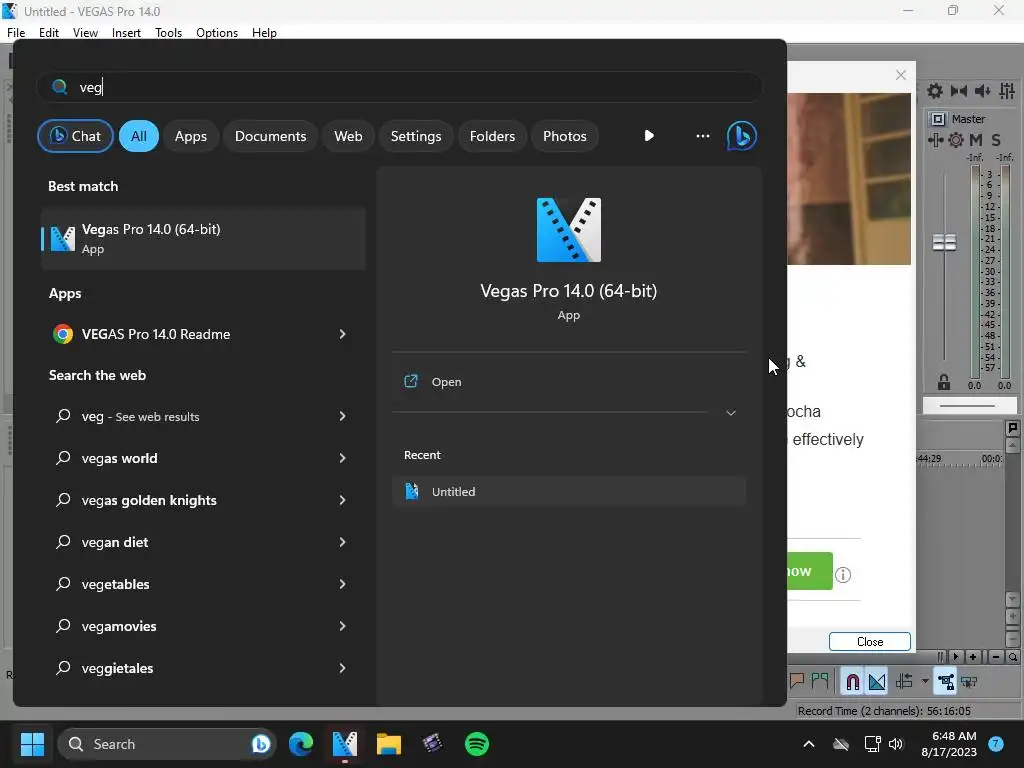Click the Close button in the popup dialog
This screenshot has width=1024, height=768.
coord(870,642)
